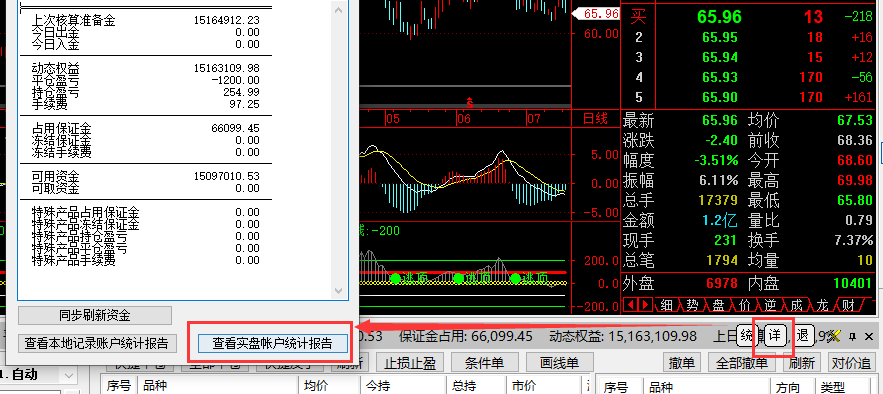Switch to the 逆 tab
The image size is (883, 394).
pos(770,306)
